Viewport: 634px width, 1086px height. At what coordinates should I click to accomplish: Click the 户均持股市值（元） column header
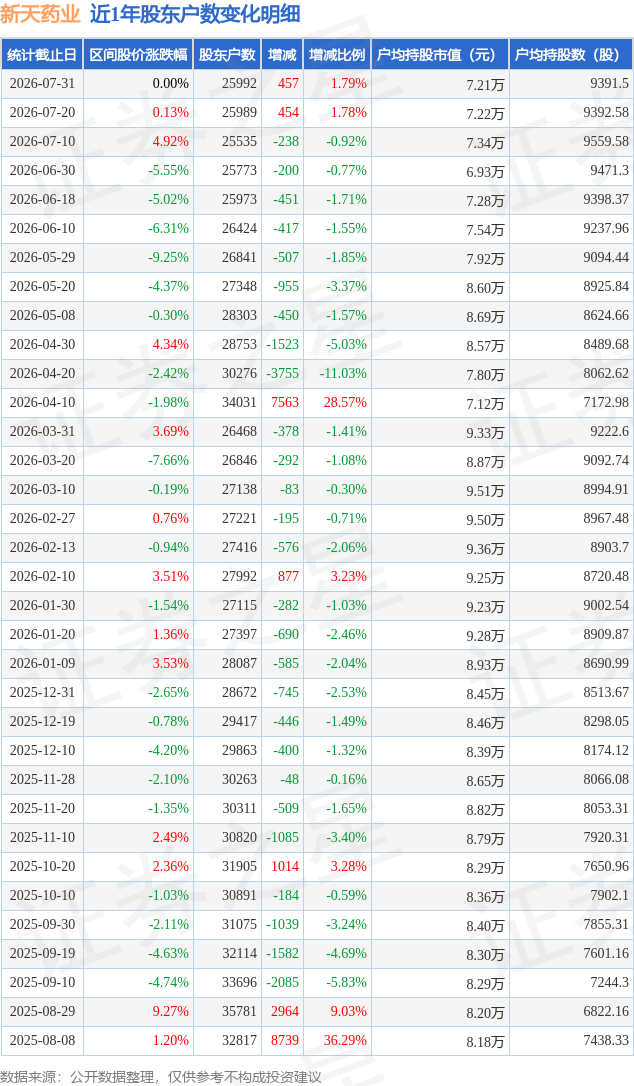click(440, 55)
